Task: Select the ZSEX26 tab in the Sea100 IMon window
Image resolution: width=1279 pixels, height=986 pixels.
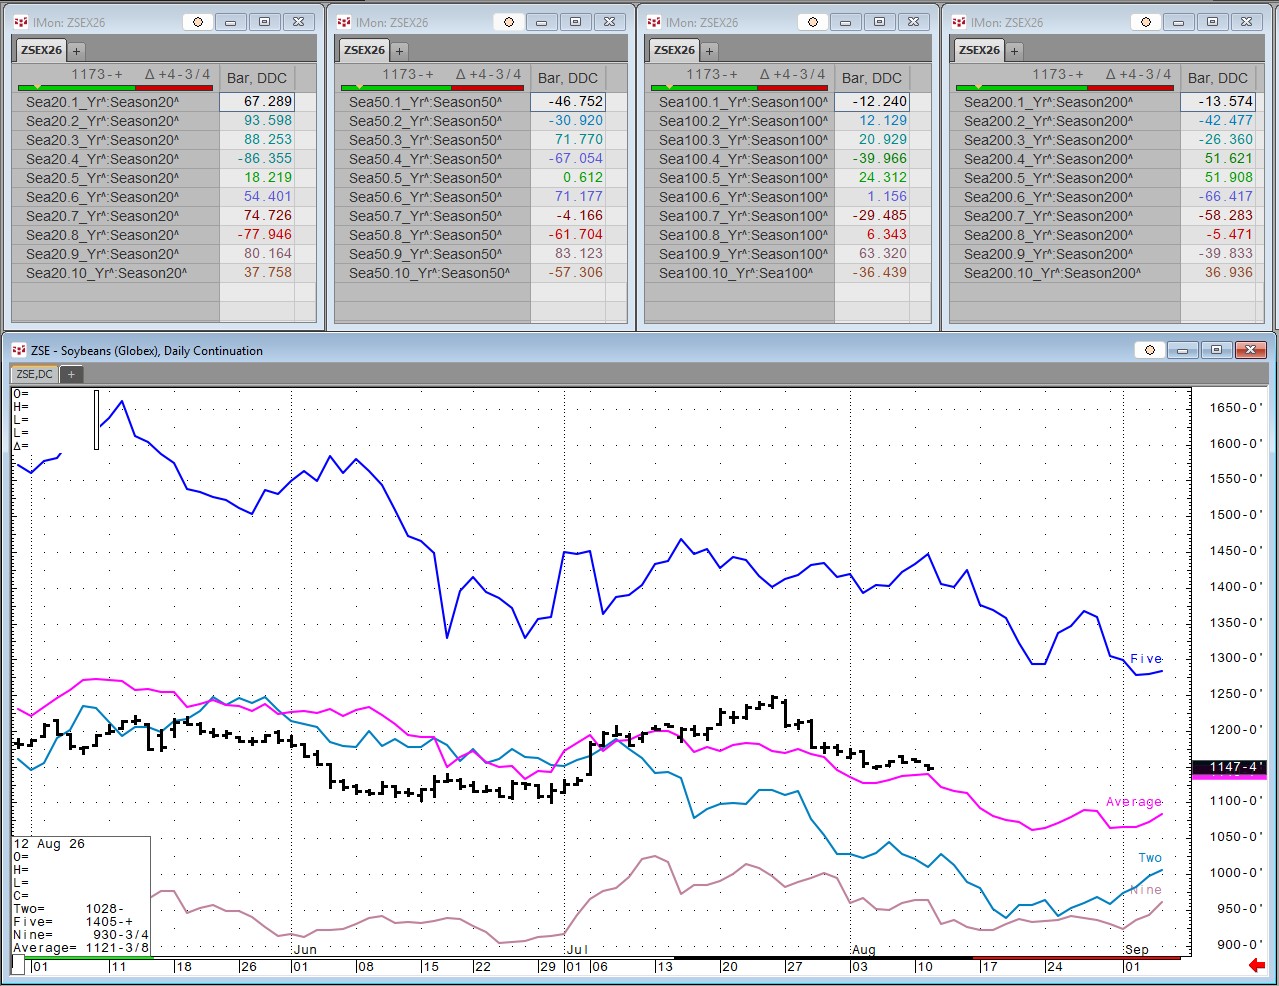Action: pos(674,50)
